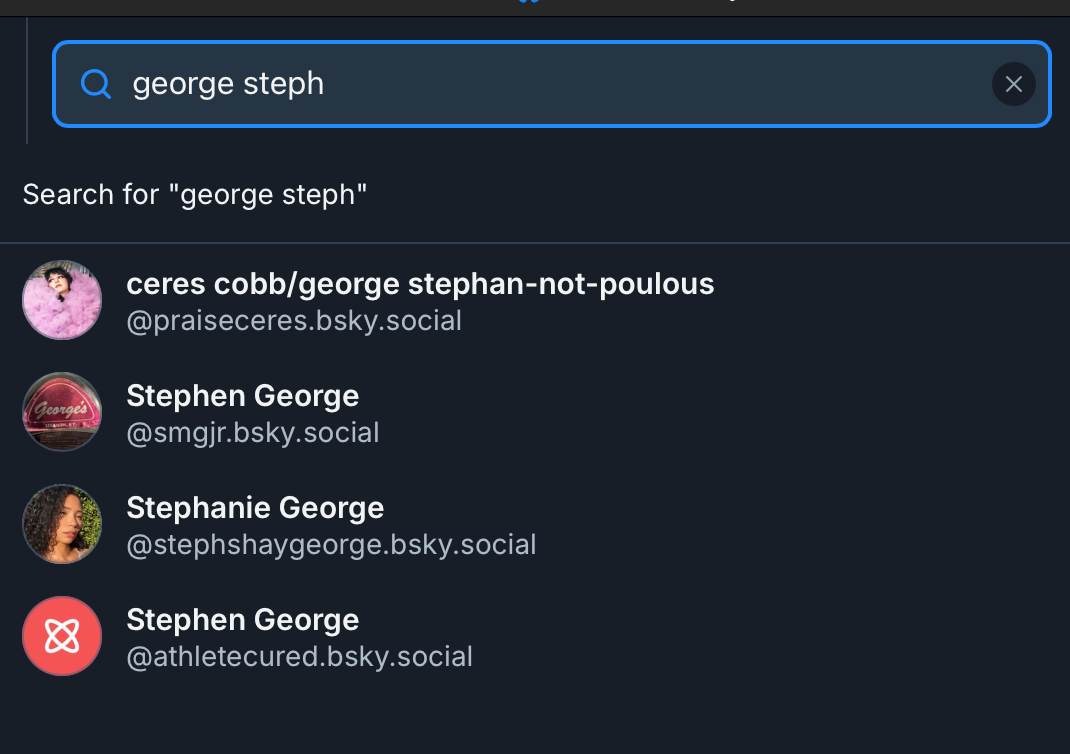Click the George's sign avatar thumbnail
This screenshot has height=754, width=1070.
click(62, 411)
